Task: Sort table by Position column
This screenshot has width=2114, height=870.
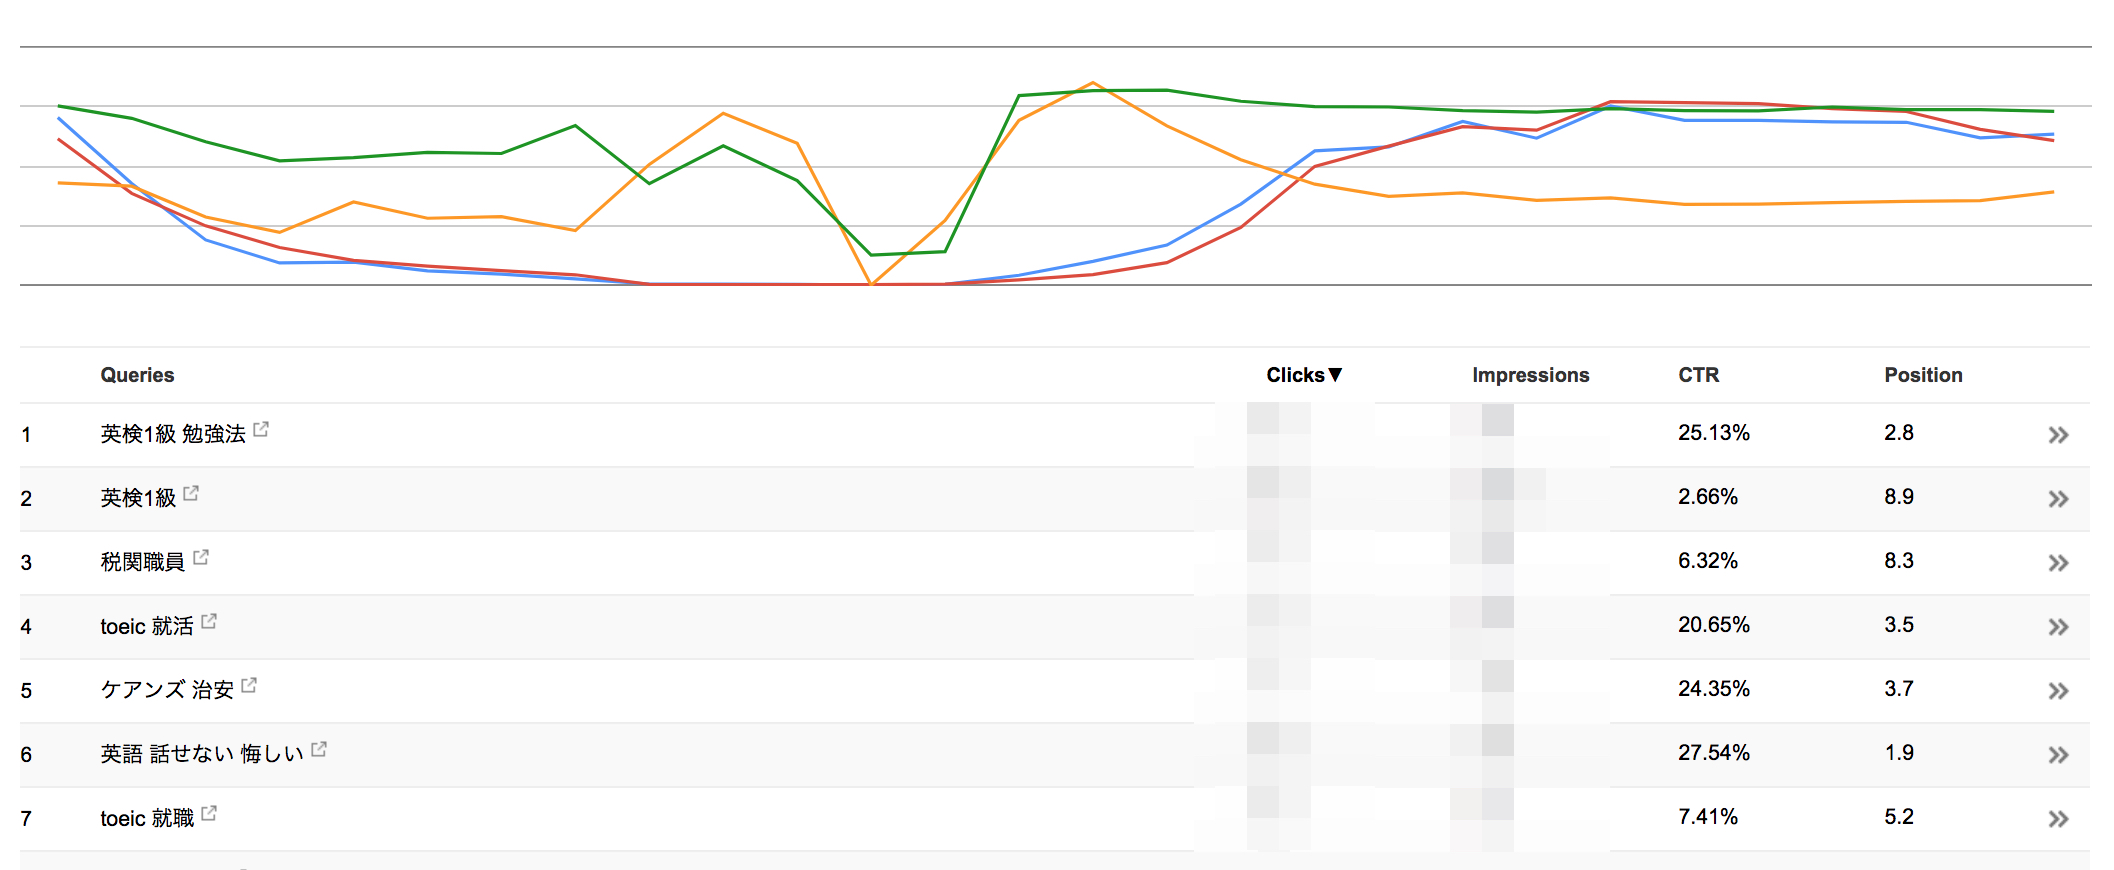Action: click(x=1923, y=375)
